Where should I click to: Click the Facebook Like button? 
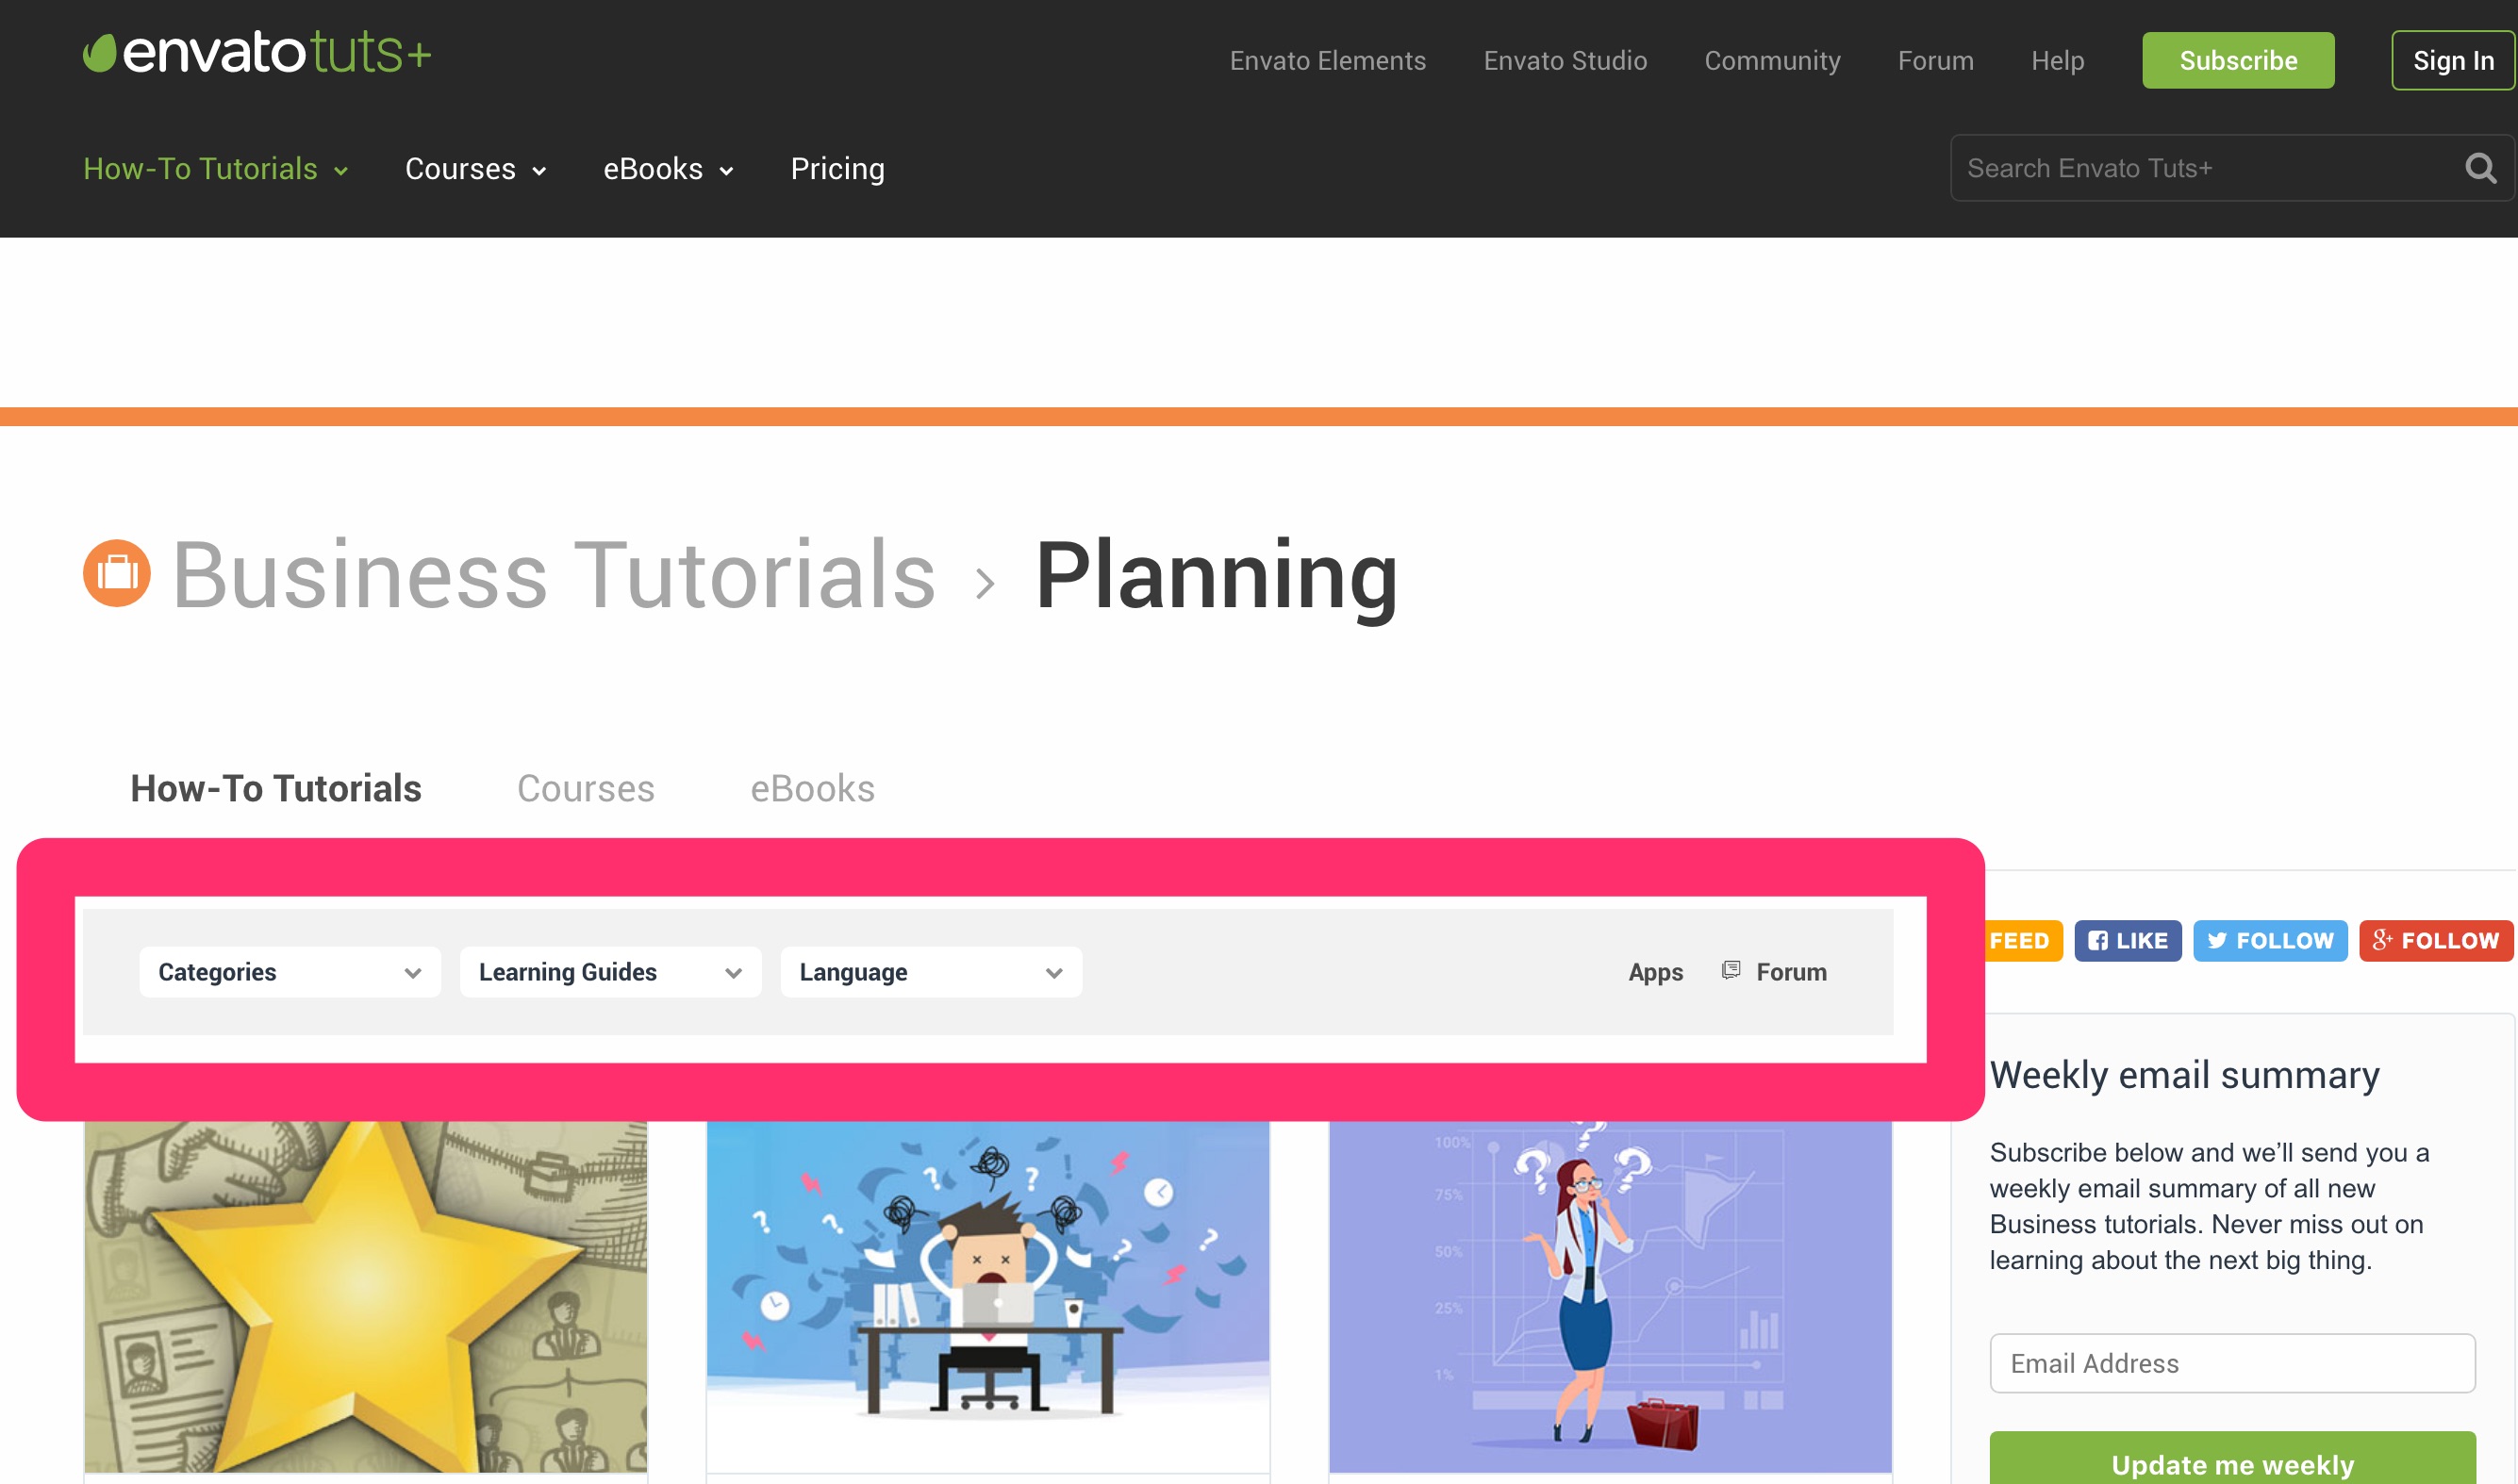pos(2127,941)
